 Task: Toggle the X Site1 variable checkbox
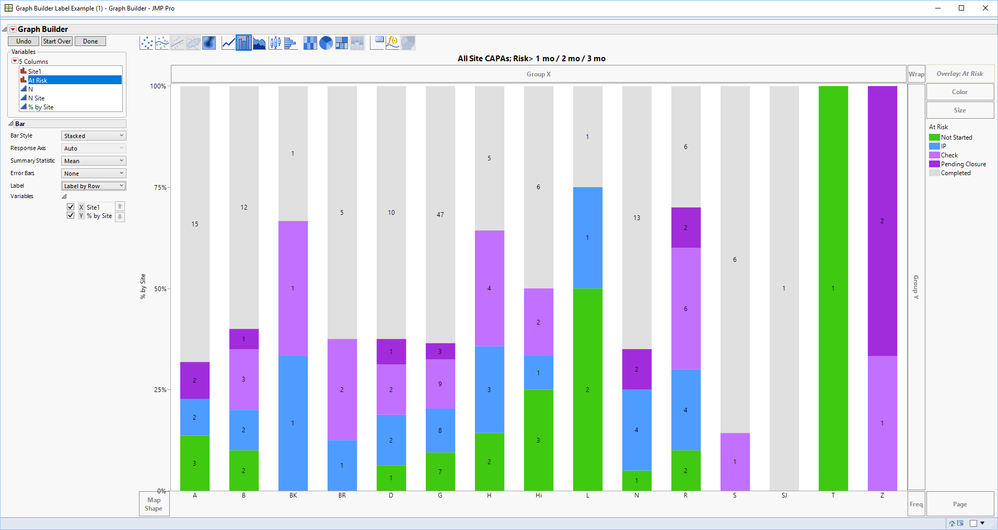(71, 207)
